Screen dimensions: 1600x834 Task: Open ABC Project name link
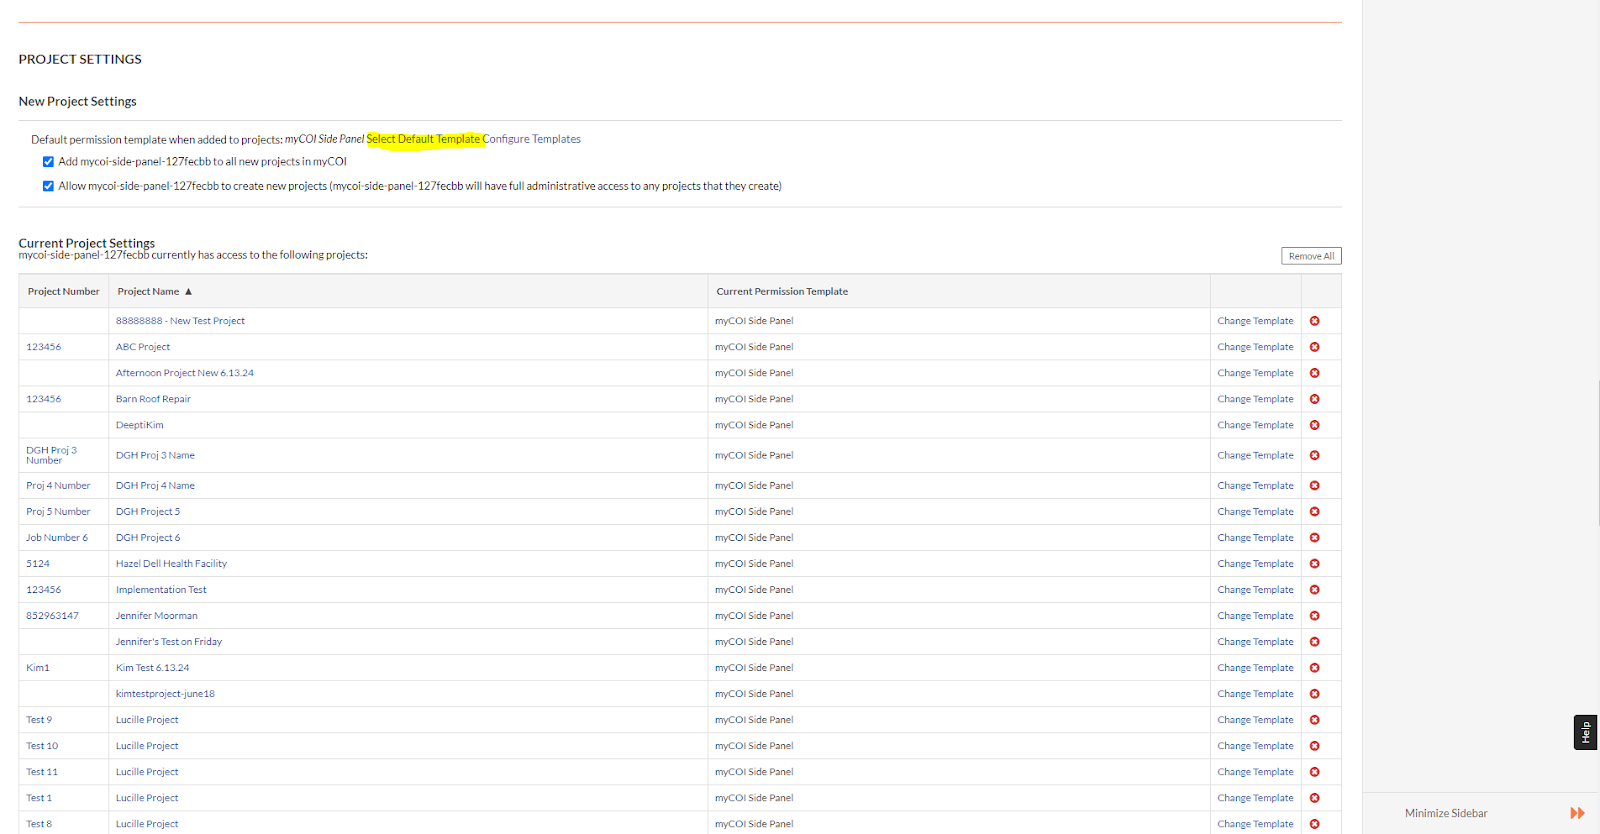tap(143, 347)
